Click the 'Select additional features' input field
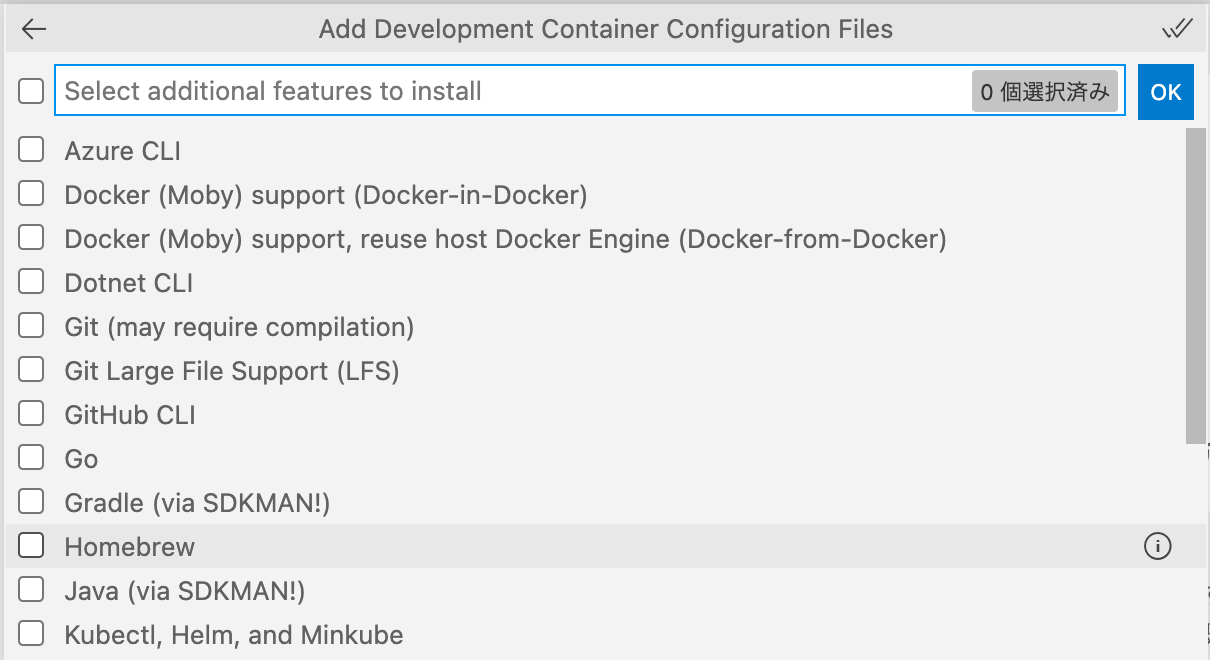This screenshot has height=660, width=1210. [500, 92]
